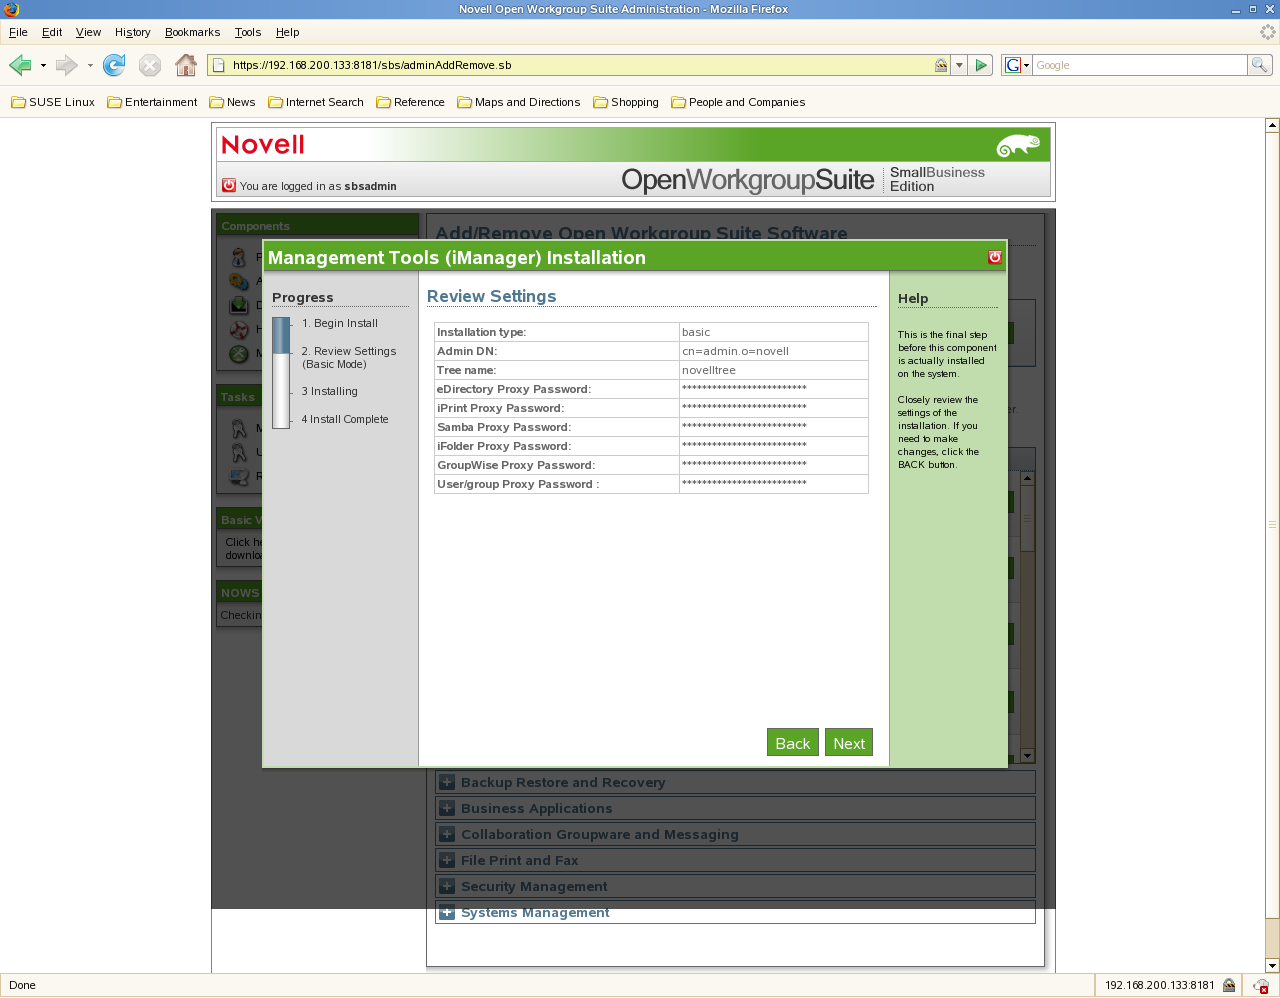Open the Tools menu
The width and height of the screenshot is (1280, 998).
248,32
